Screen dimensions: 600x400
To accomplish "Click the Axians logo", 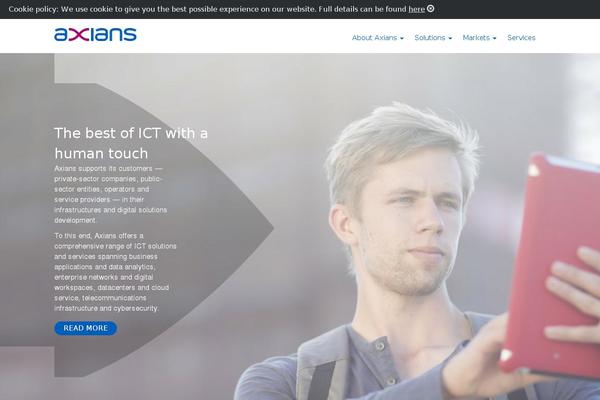I will point(95,34).
